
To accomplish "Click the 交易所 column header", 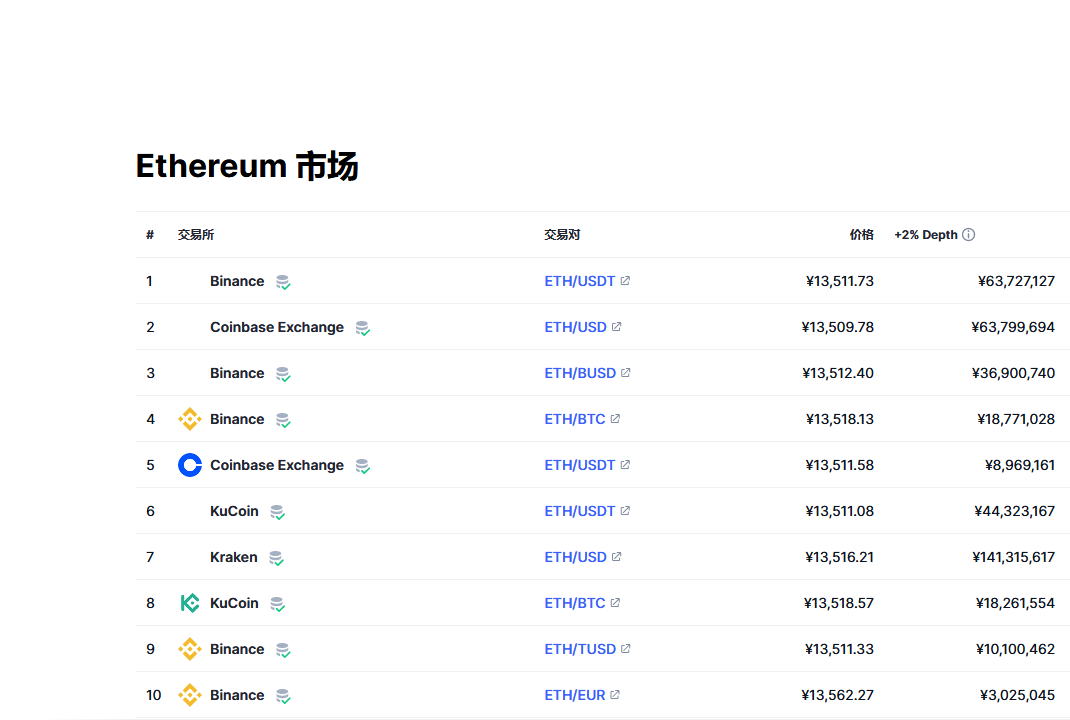I will (196, 235).
